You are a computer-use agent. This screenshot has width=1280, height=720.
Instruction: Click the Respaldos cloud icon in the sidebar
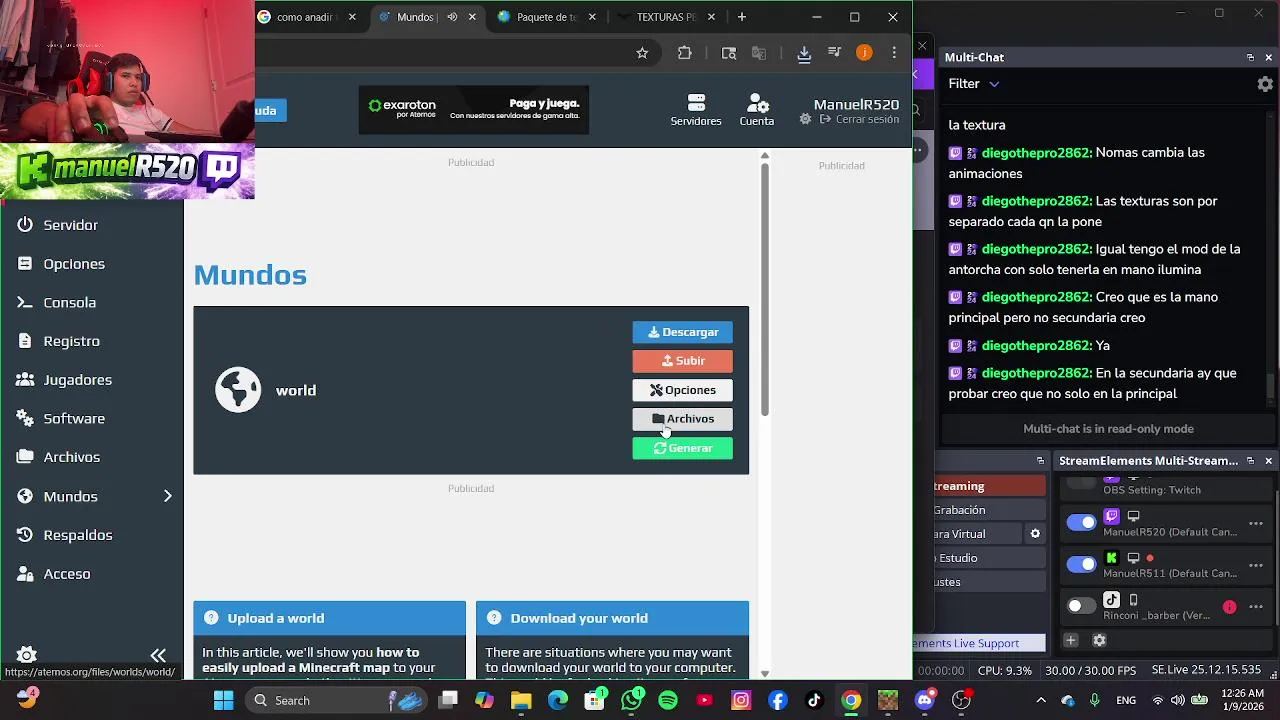point(25,535)
